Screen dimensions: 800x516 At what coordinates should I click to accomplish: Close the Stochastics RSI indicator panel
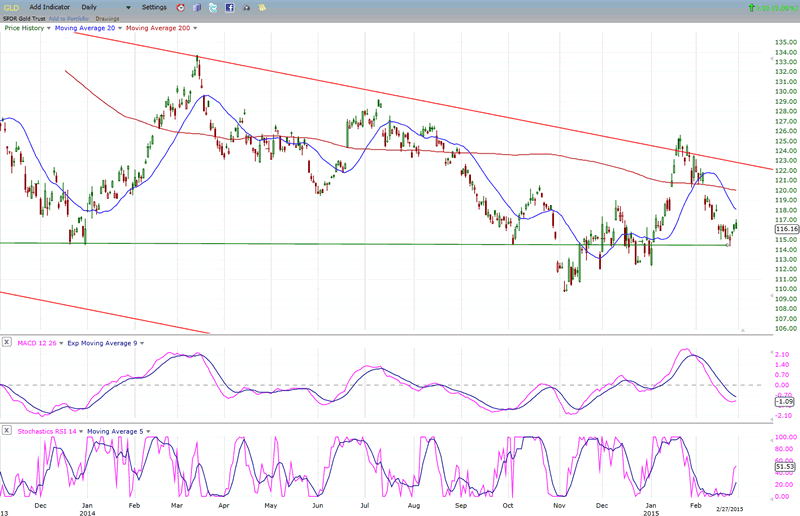(x=7, y=431)
